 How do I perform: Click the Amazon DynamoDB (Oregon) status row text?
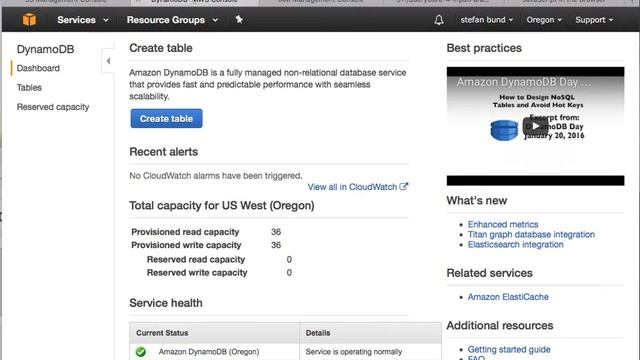pos(209,351)
